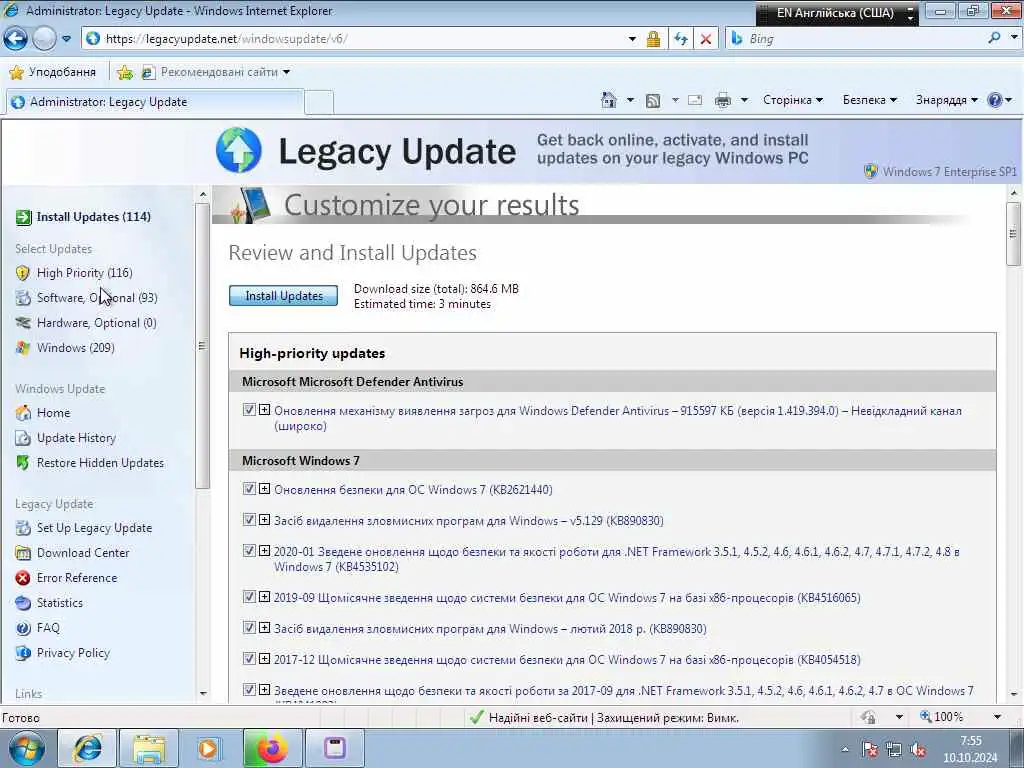This screenshot has height=768, width=1024.
Task: Uncheck the Windows Defender Antivirus update checkbox
Action: pyautogui.click(x=249, y=409)
